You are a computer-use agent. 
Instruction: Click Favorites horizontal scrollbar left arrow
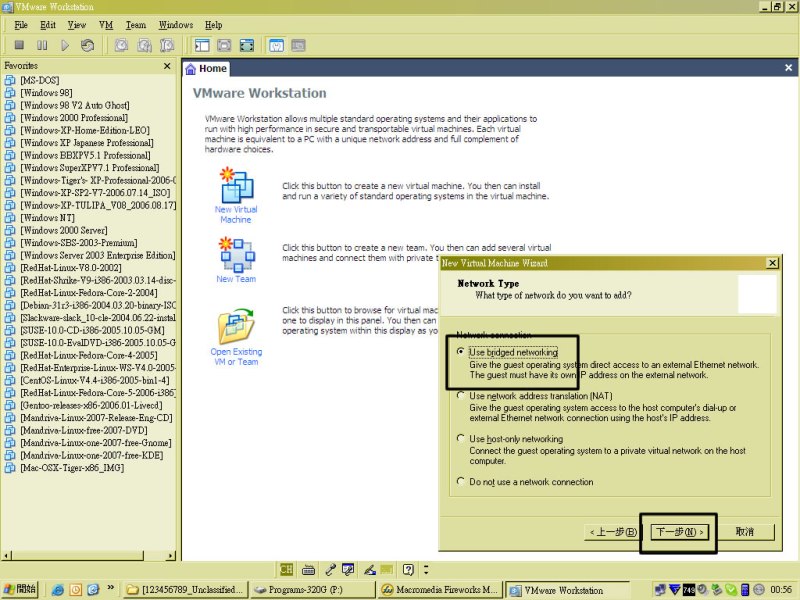[7, 555]
